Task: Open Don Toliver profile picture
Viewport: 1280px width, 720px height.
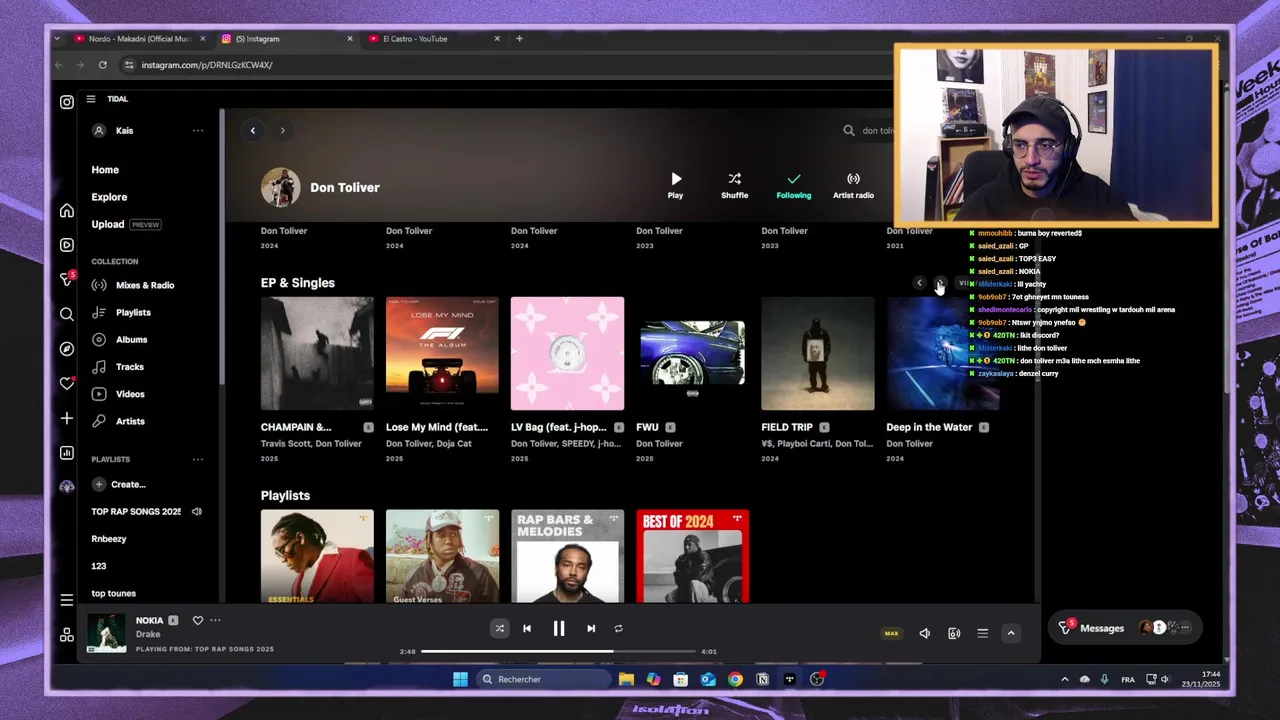Action: [281, 187]
